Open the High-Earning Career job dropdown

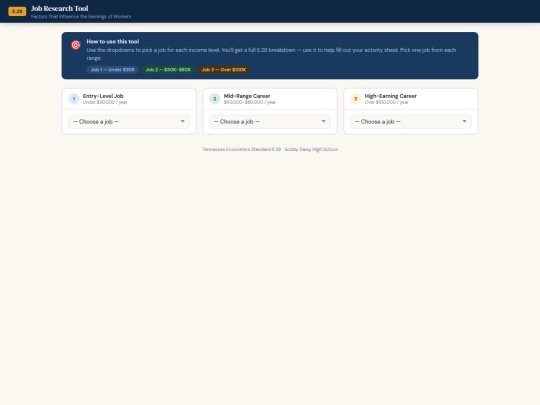[x=411, y=122]
